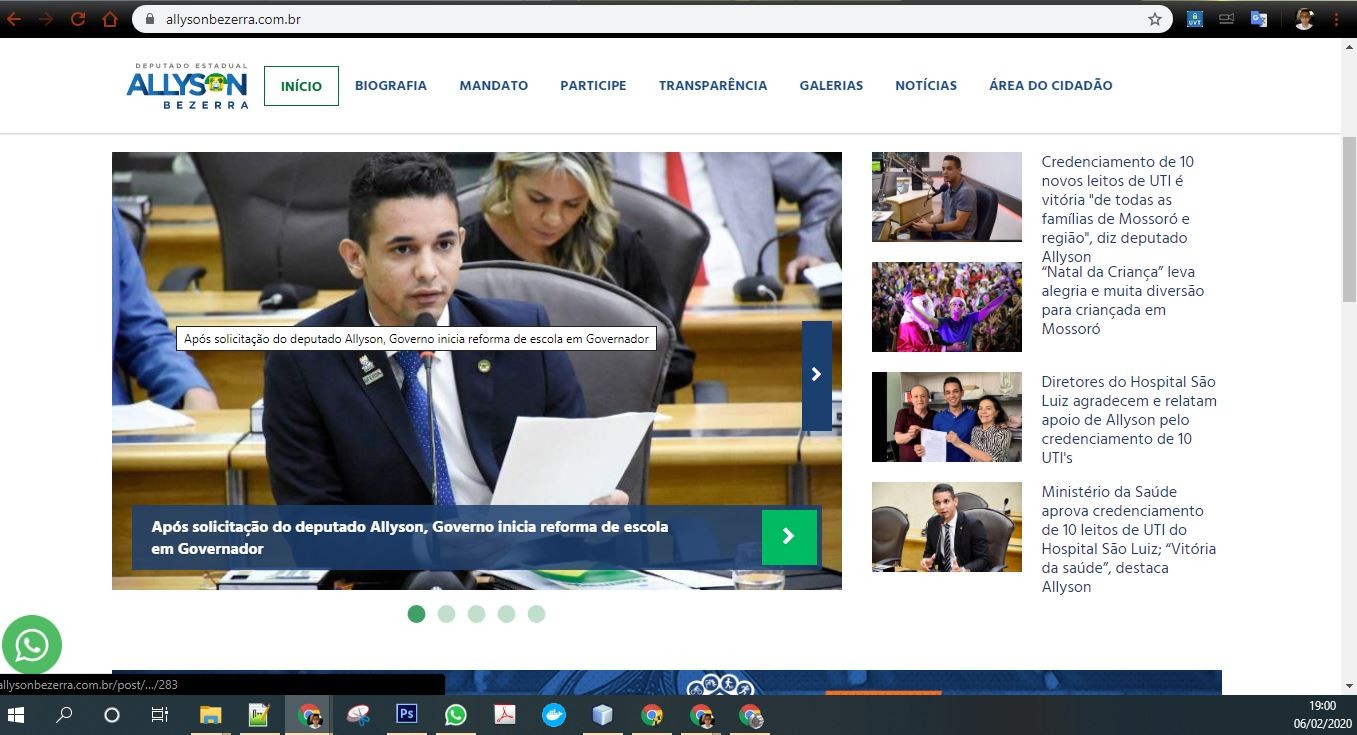Go back using the browser back arrow
The image size is (1357, 735).
tap(14, 19)
